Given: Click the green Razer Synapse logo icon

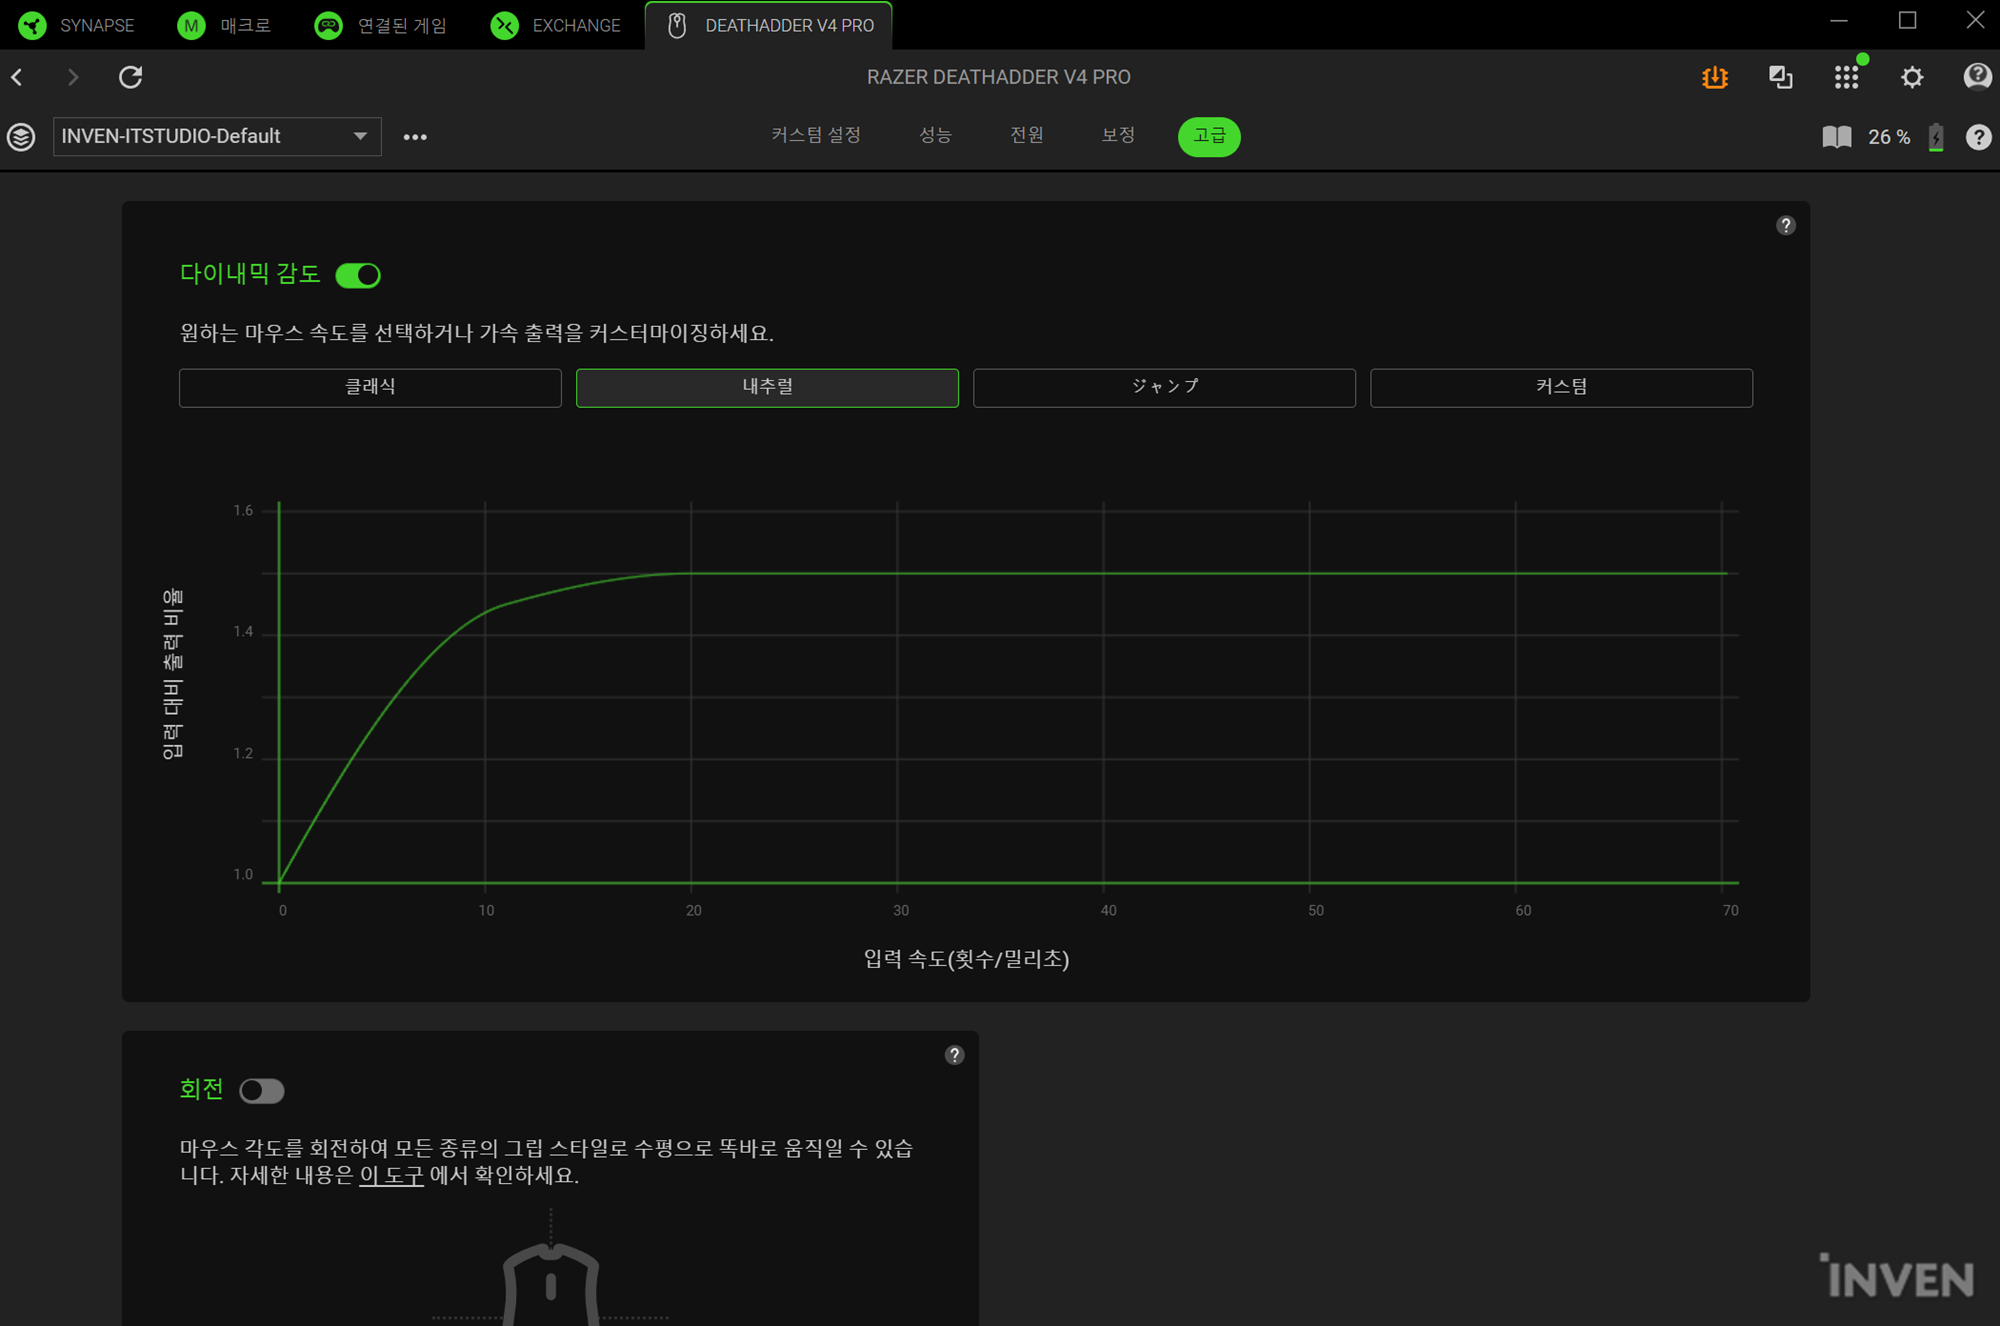Looking at the screenshot, I should click(x=33, y=25).
